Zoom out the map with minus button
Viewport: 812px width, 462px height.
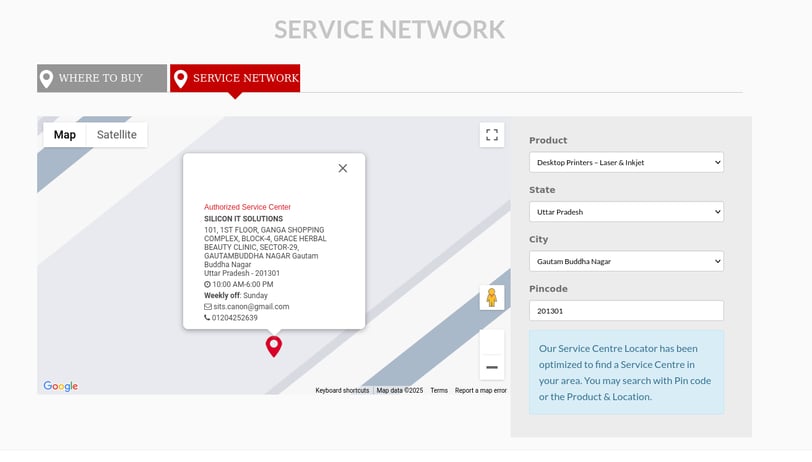492,367
